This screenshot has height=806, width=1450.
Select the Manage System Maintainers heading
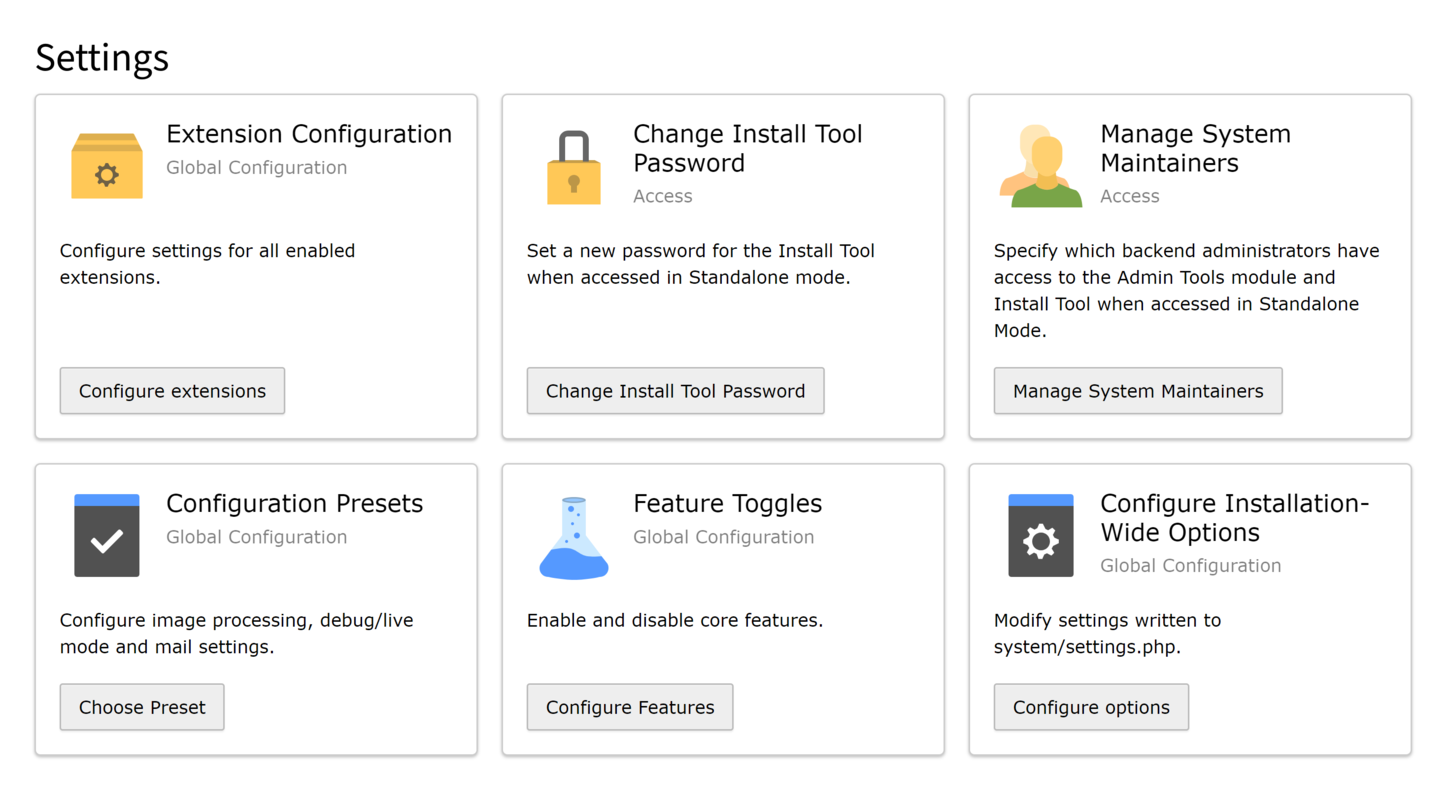1196,148
